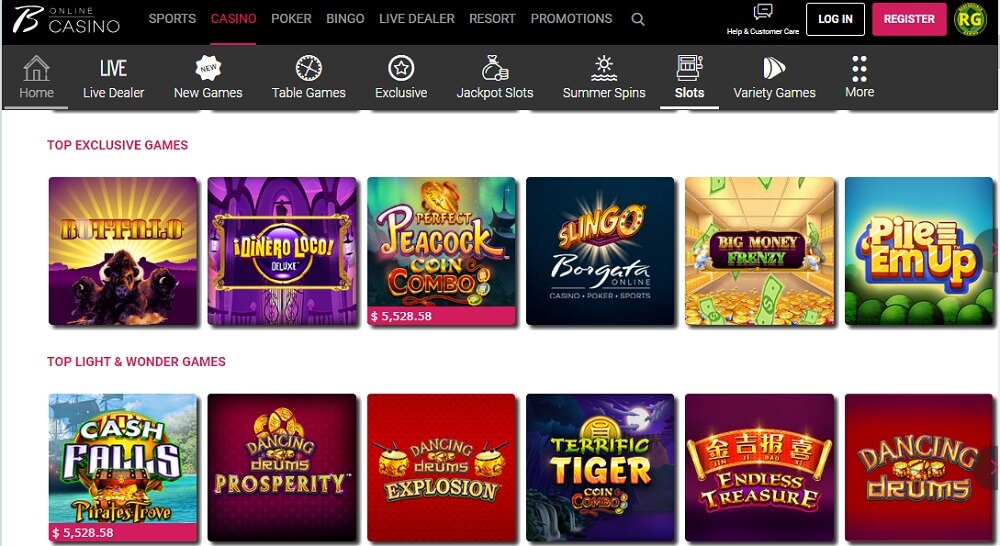This screenshot has width=1000, height=546.
Task: Open the Variety Games icon
Action: click(774, 68)
